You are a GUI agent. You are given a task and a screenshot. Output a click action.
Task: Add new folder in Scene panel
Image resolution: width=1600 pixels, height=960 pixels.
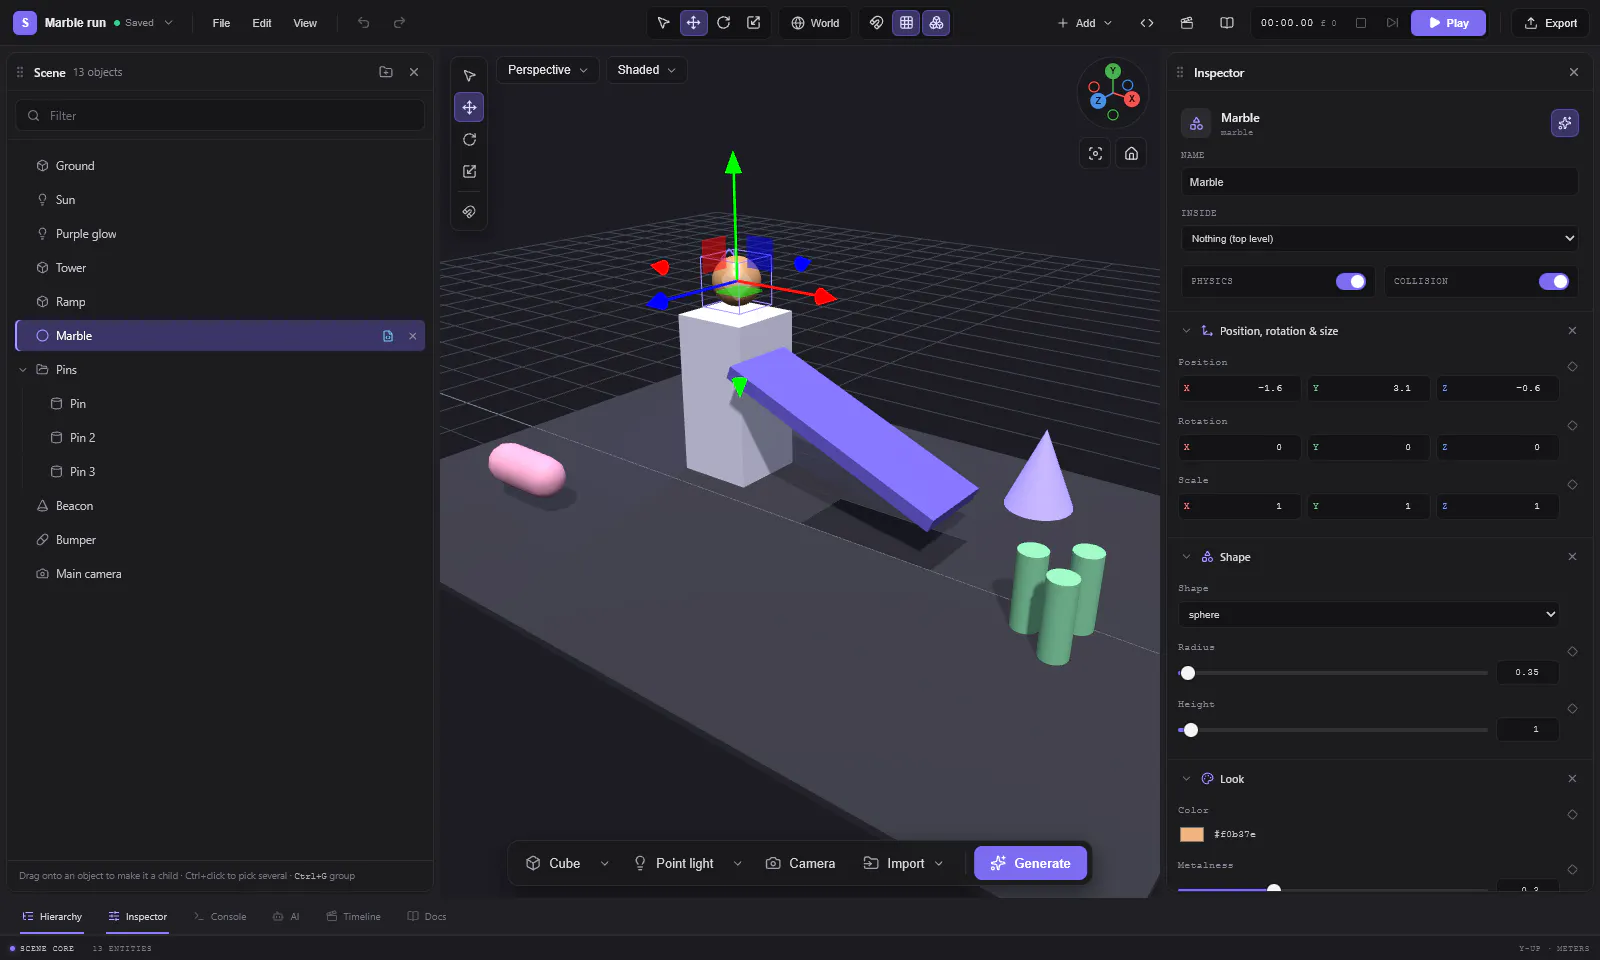[x=386, y=72]
